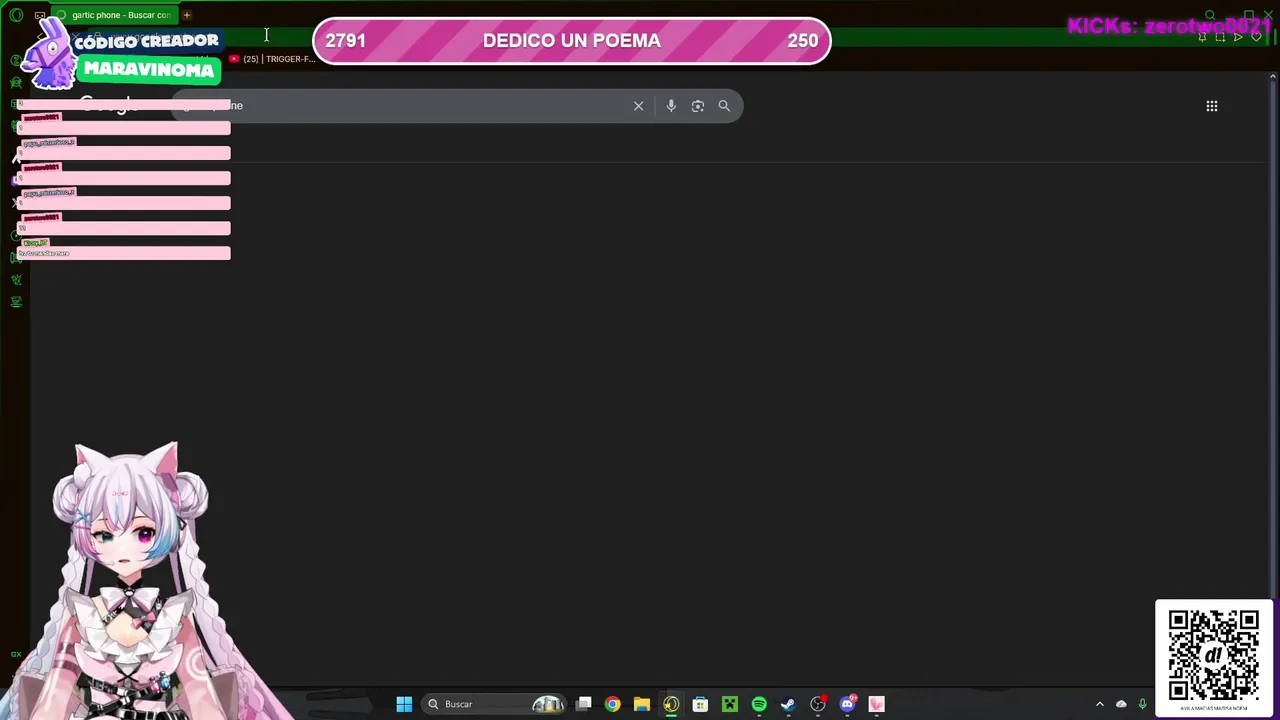Image resolution: width=1280 pixels, height=720 pixels.
Task: Open the Google apps grid
Action: click(x=1212, y=106)
